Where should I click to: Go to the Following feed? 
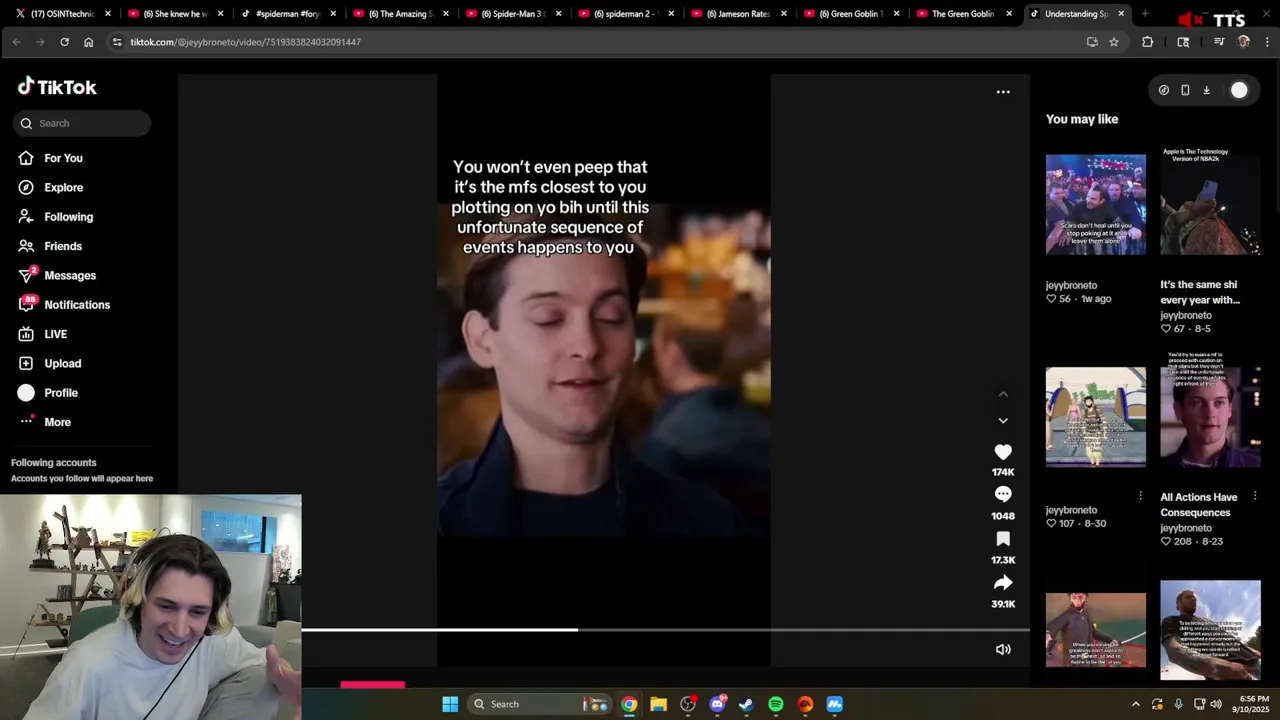[x=68, y=217]
